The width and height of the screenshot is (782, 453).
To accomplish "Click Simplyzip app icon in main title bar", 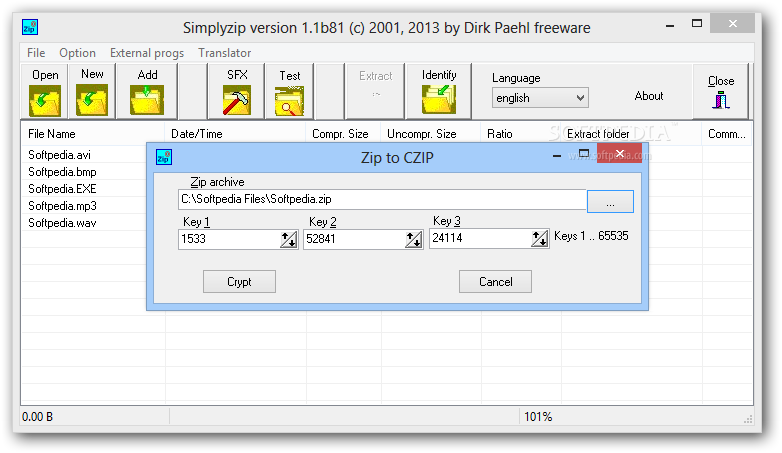I will [x=30, y=27].
